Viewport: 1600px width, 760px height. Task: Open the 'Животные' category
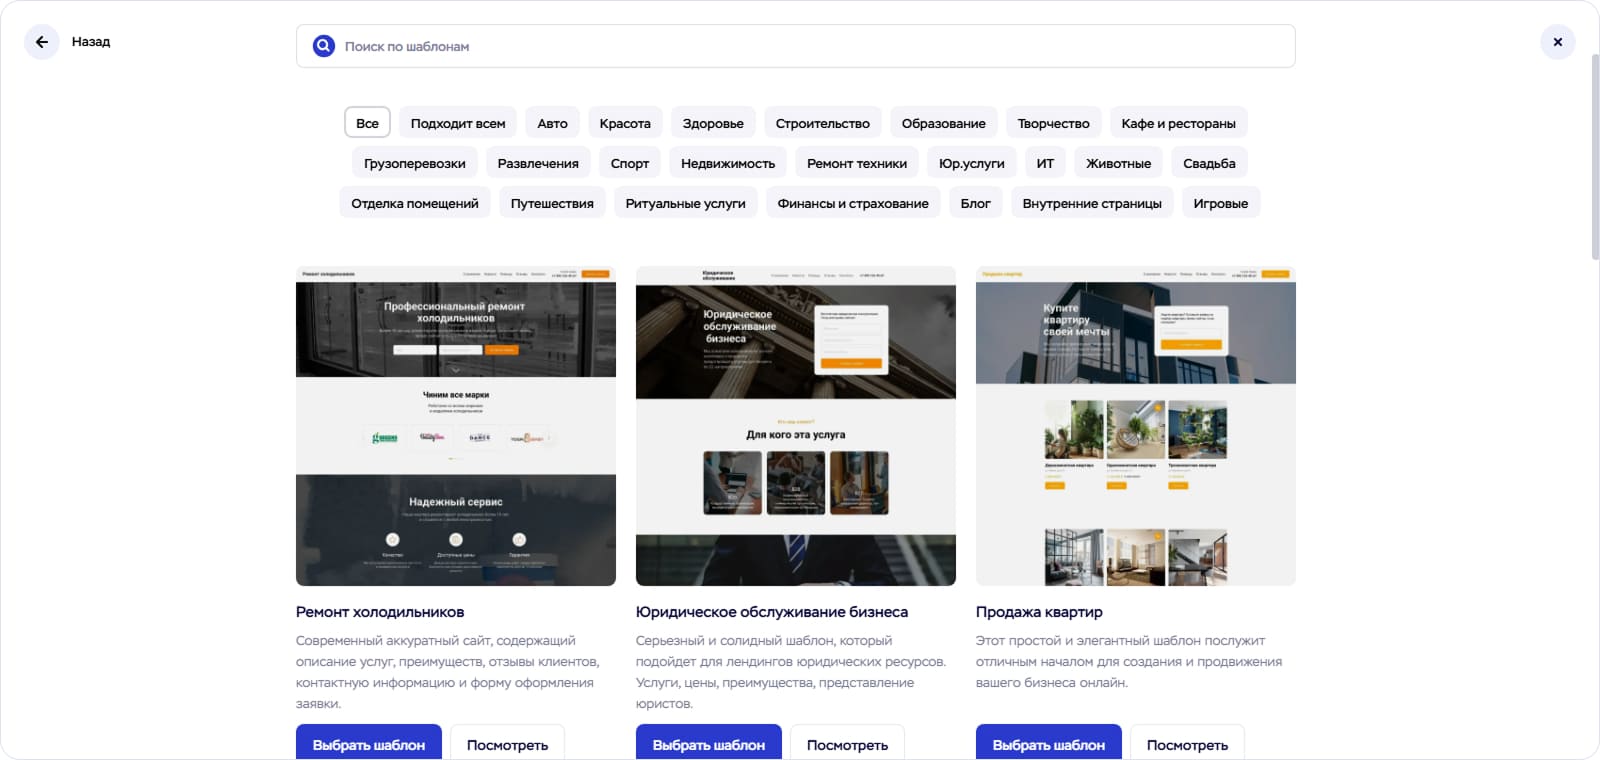[x=1119, y=163]
